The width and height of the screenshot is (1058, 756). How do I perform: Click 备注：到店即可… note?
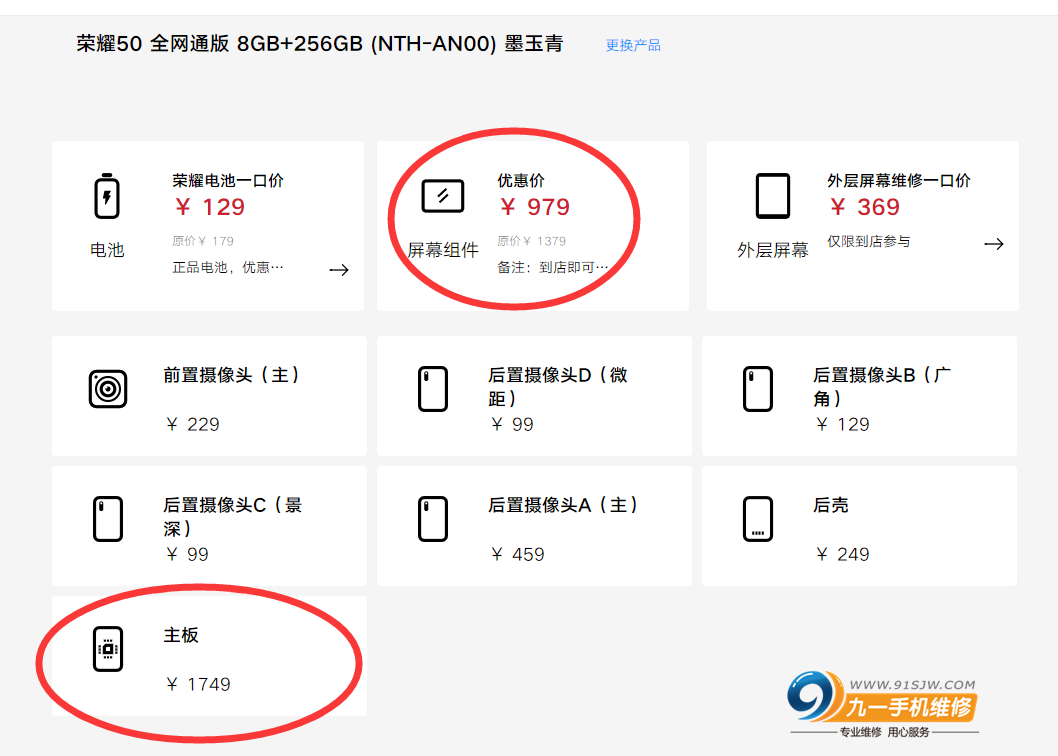(x=553, y=267)
